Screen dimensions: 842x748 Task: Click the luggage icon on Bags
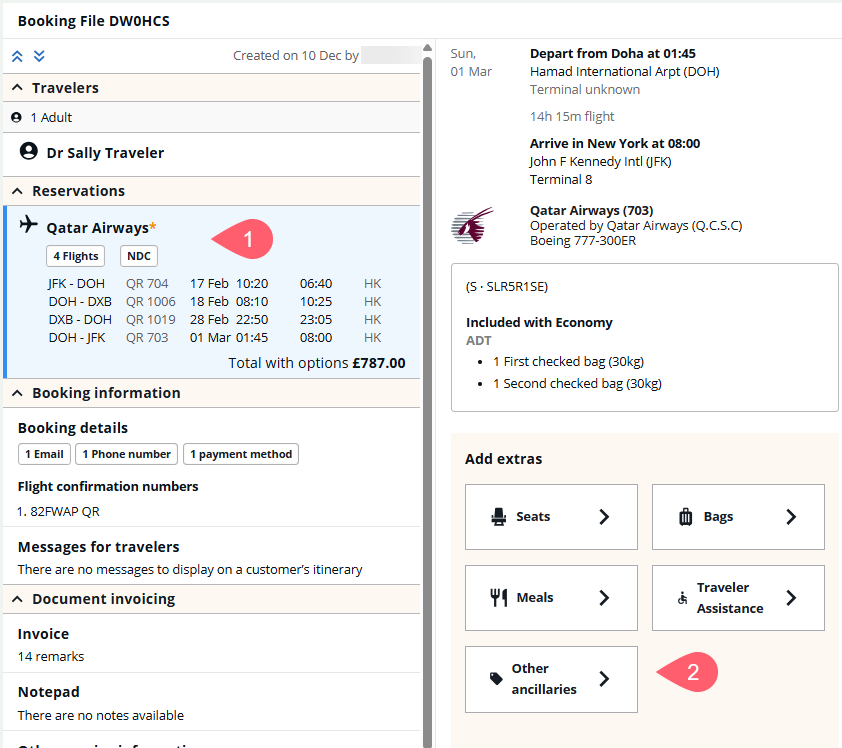pos(686,517)
